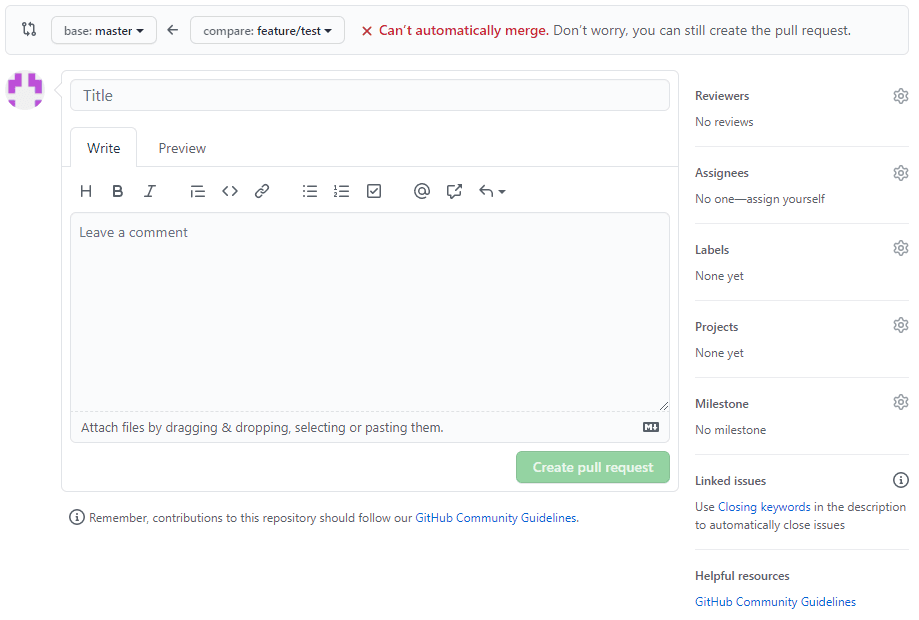The image size is (919, 620).
Task: Open the saved replies dropdown
Action: click(490, 191)
